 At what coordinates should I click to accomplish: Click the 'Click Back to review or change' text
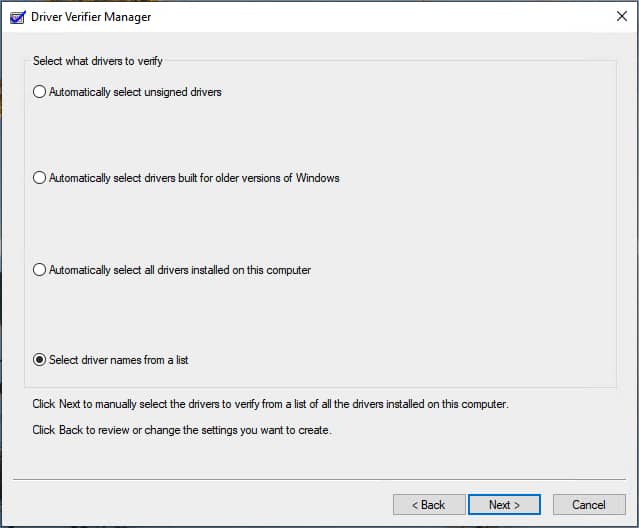(x=182, y=430)
